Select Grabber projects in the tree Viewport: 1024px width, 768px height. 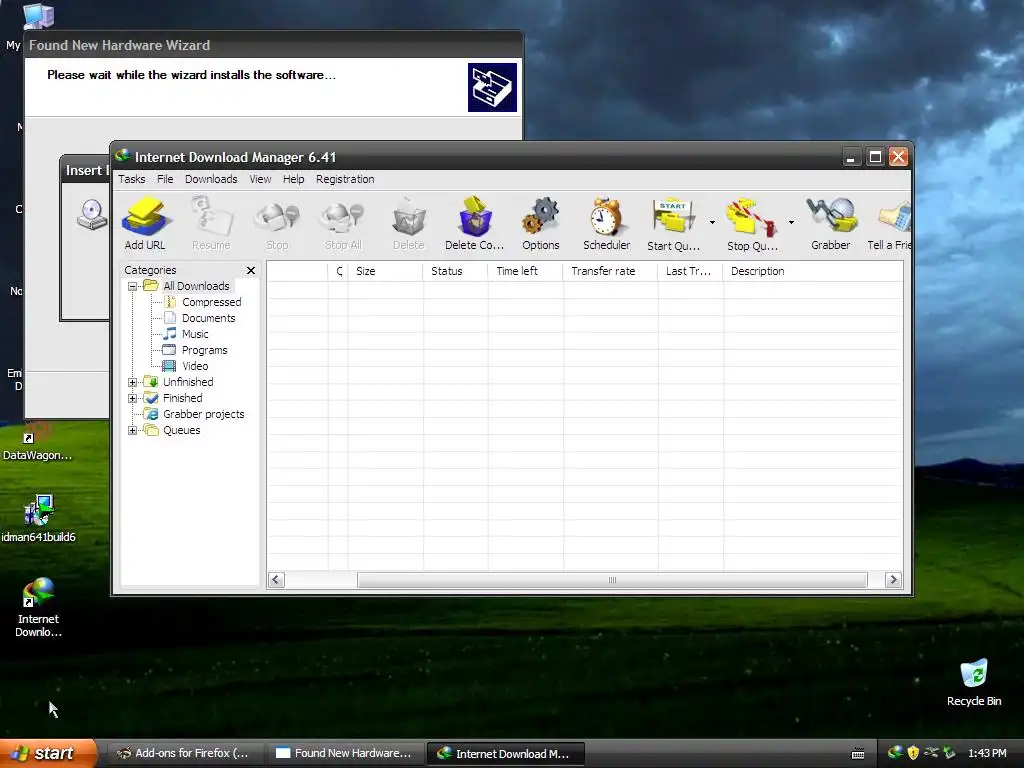(x=203, y=414)
